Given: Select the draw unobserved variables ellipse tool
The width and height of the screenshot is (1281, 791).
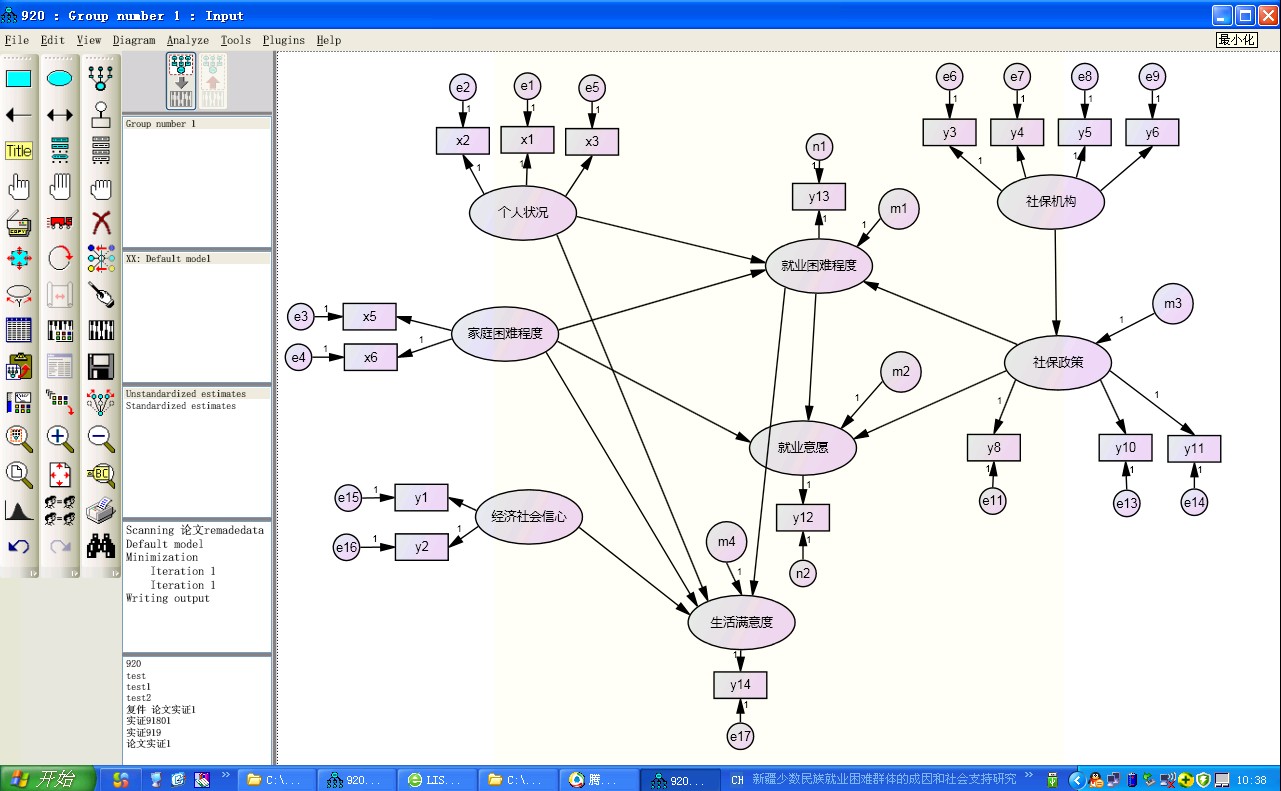Looking at the screenshot, I should [60, 78].
